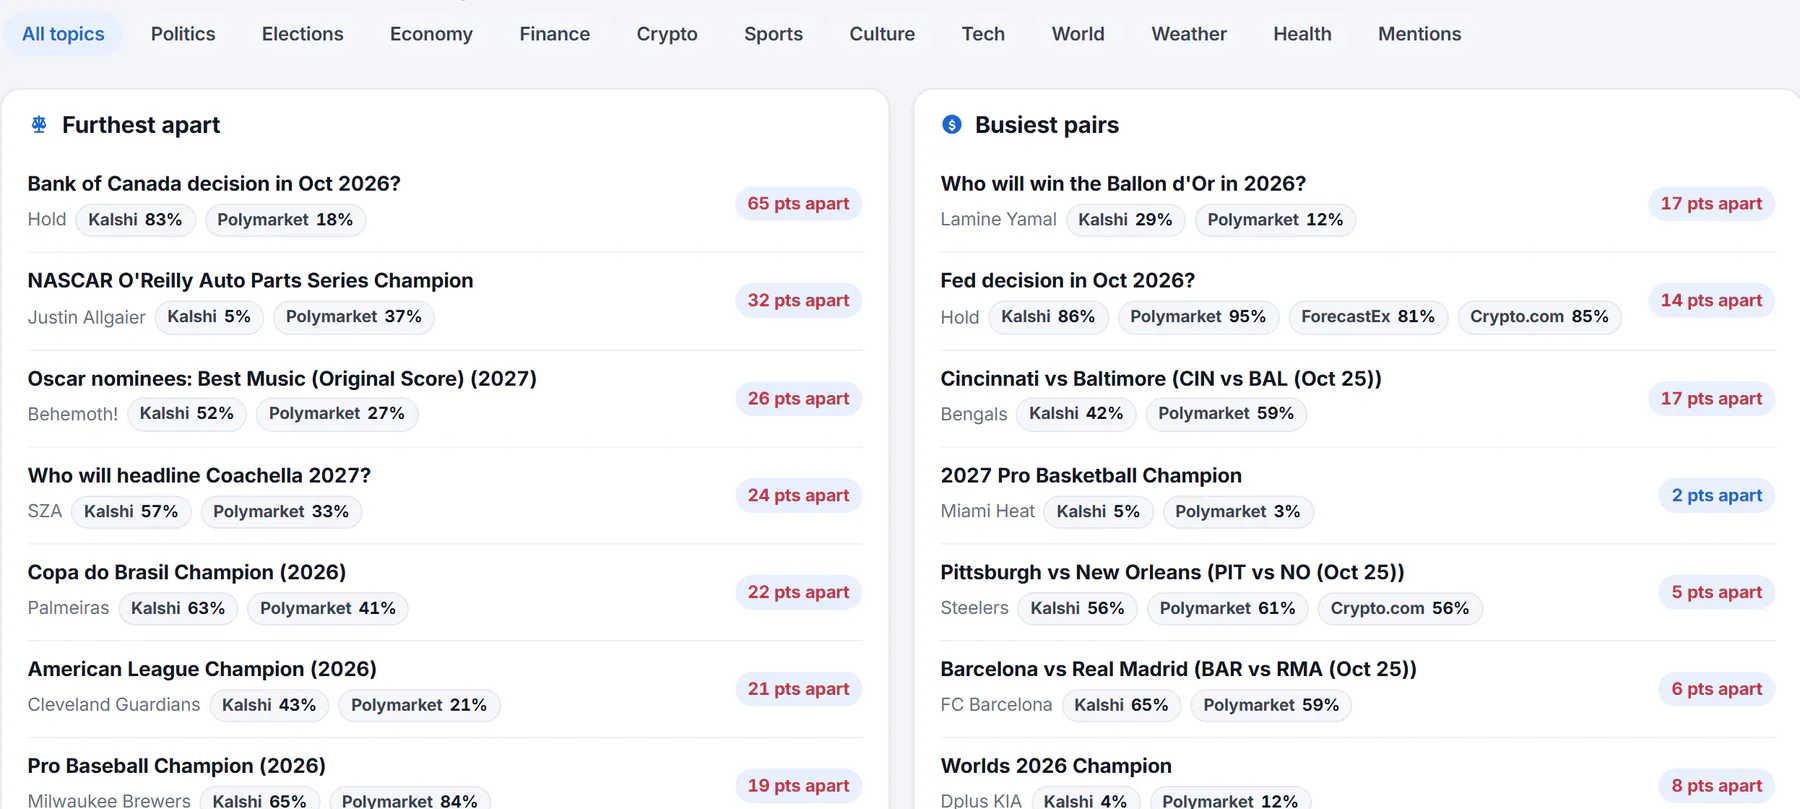Open NASCAR O'Reilly Auto Parts Series Champion
This screenshot has height=809, width=1800.
pos(250,281)
